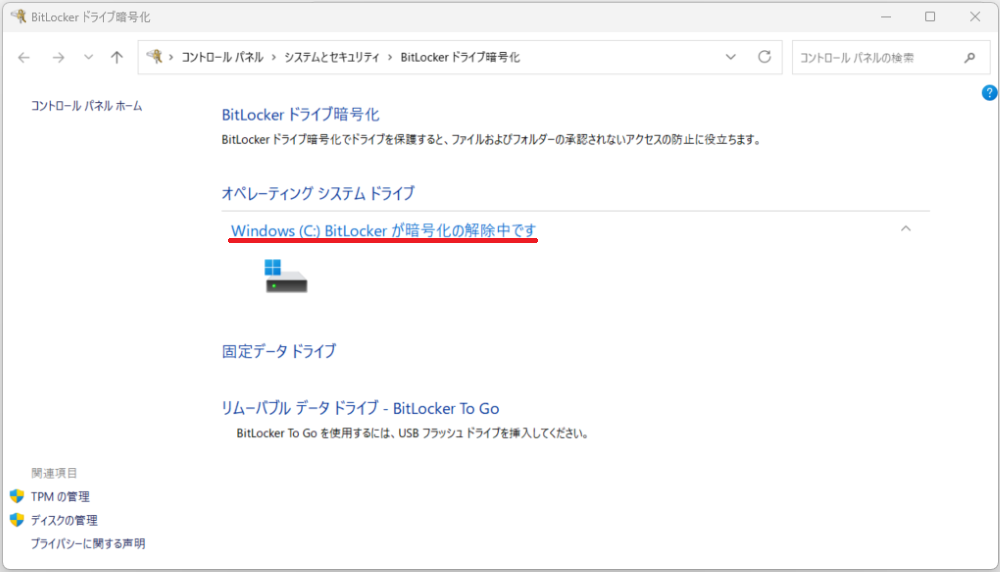Open the arrow after コントロール パネル breadcrumb

tap(273, 58)
